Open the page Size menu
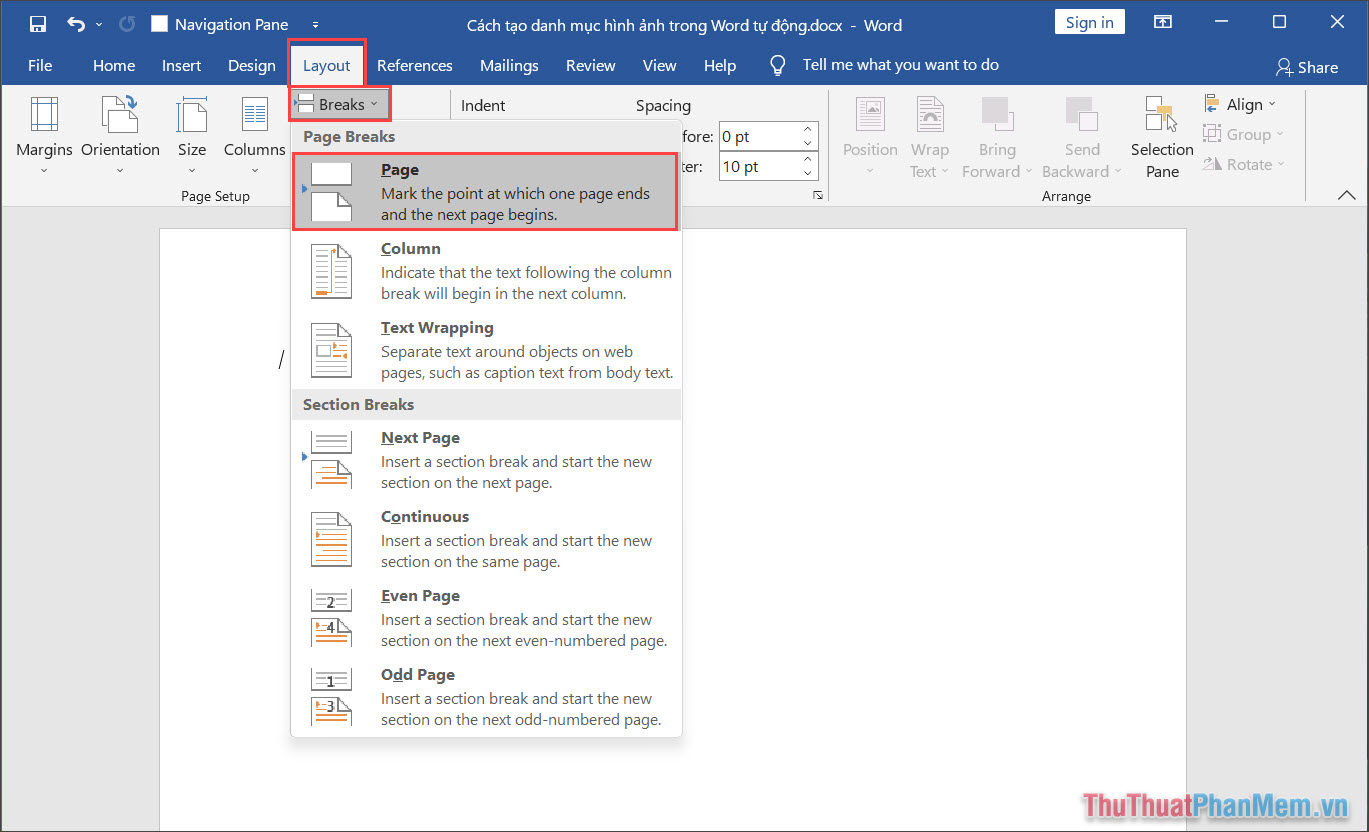1369x832 pixels. 191,136
